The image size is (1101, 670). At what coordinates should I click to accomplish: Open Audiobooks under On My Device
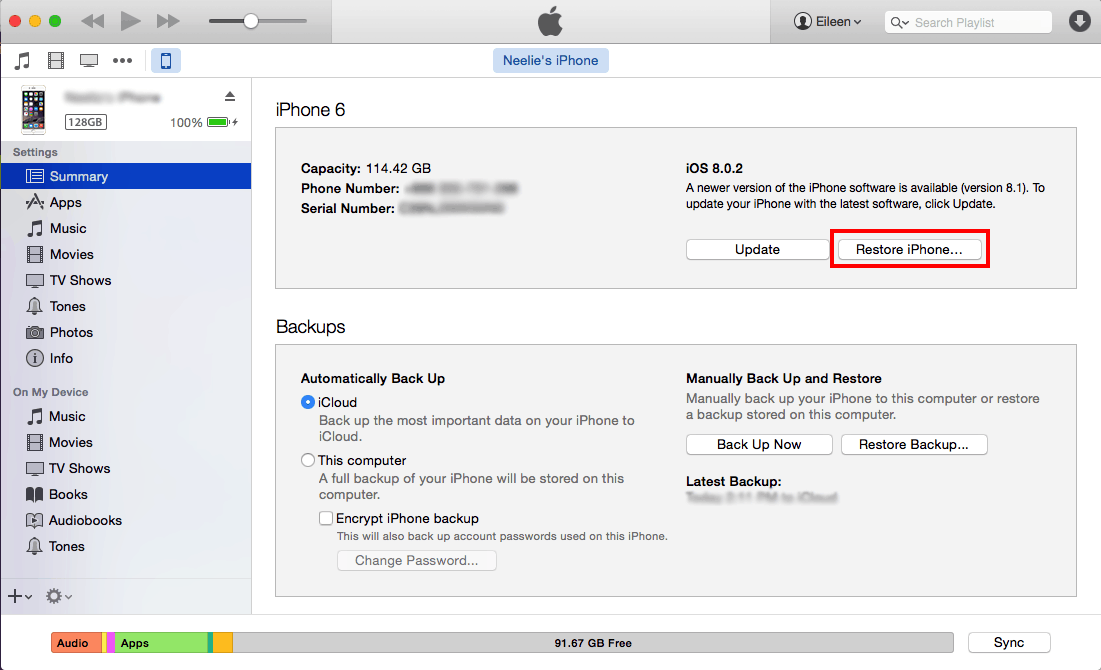[126, 520]
